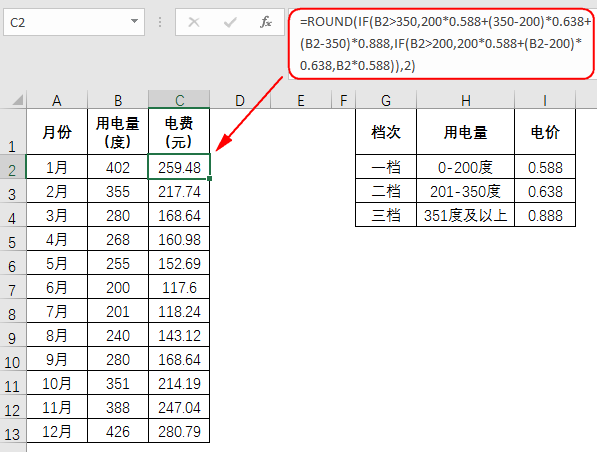Select row 13 header

(13, 431)
